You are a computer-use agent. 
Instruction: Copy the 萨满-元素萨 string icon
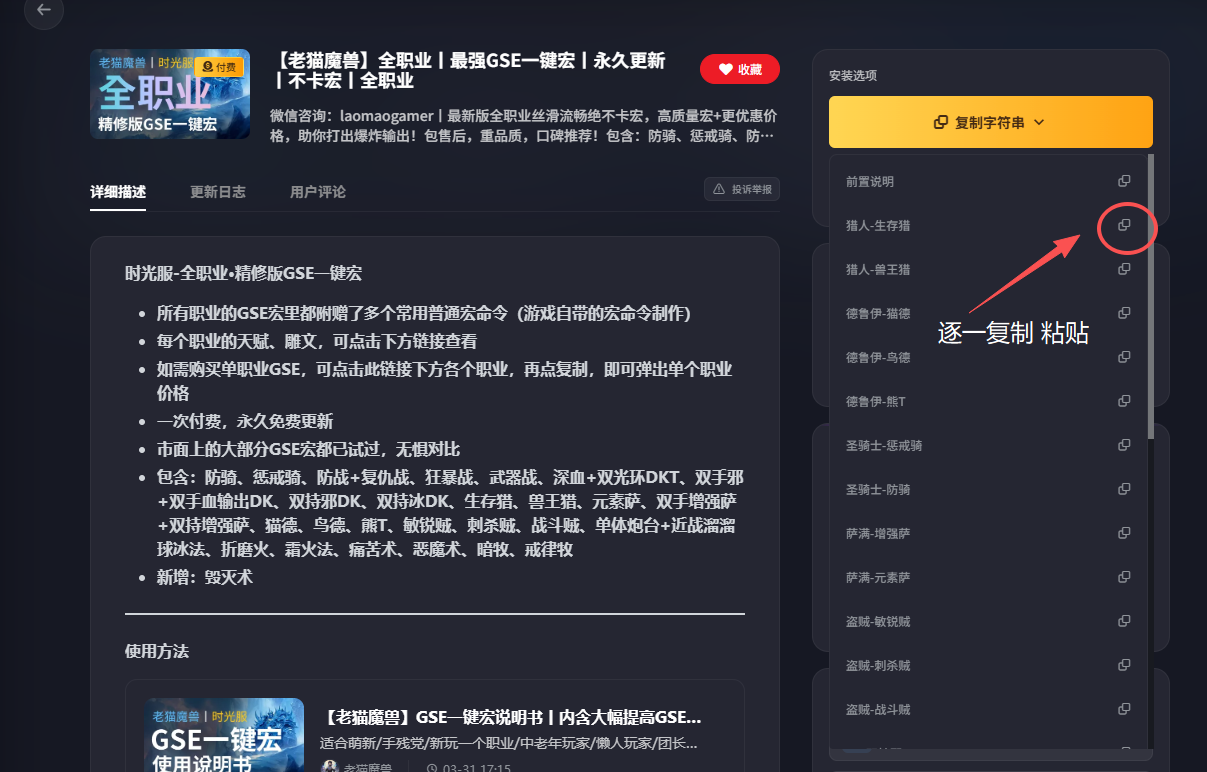coord(1124,577)
